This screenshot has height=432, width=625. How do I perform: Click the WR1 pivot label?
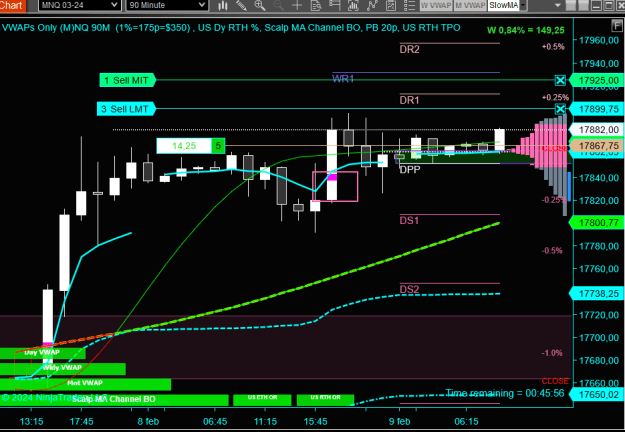tap(343, 79)
